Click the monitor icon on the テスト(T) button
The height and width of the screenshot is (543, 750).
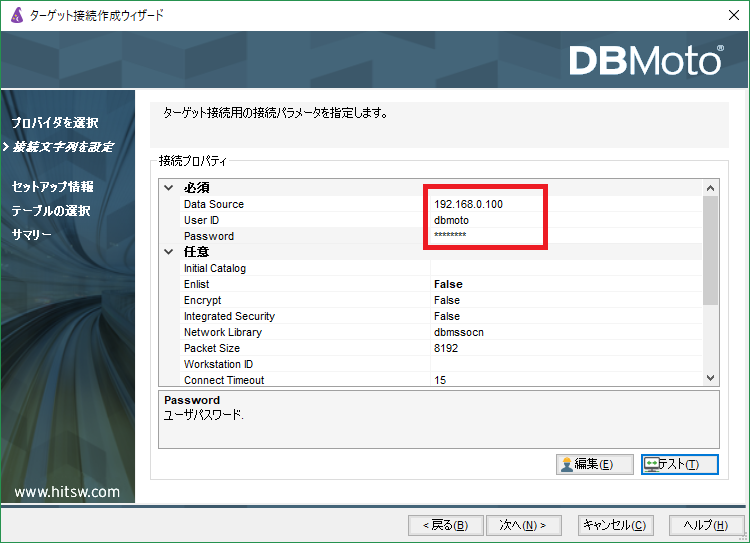coord(651,465)
